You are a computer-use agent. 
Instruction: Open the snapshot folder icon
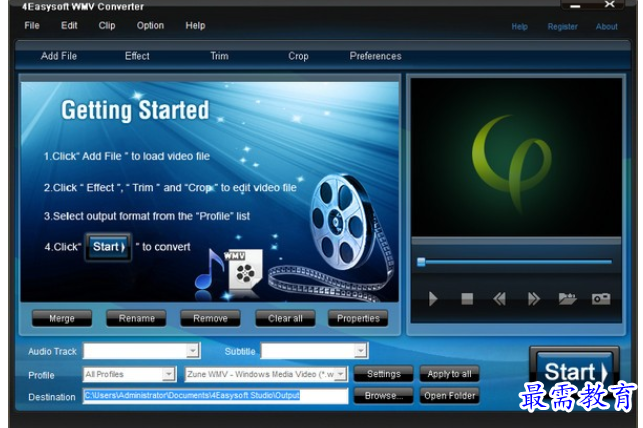coord(568,299)
